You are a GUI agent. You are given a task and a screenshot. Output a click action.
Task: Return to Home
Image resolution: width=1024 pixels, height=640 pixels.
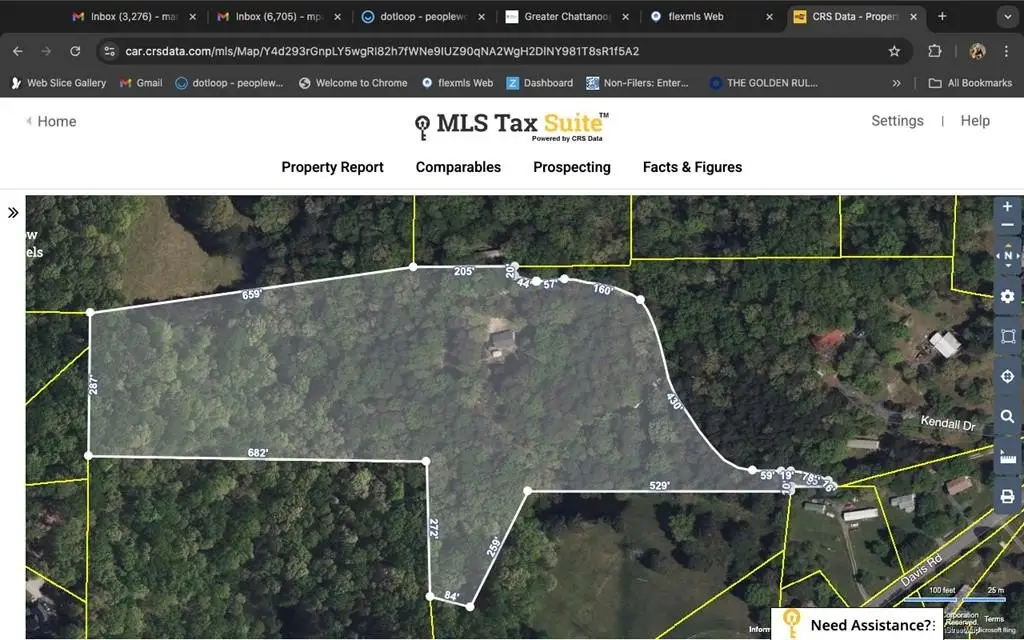pyautogui.click(x=51, y=121)
